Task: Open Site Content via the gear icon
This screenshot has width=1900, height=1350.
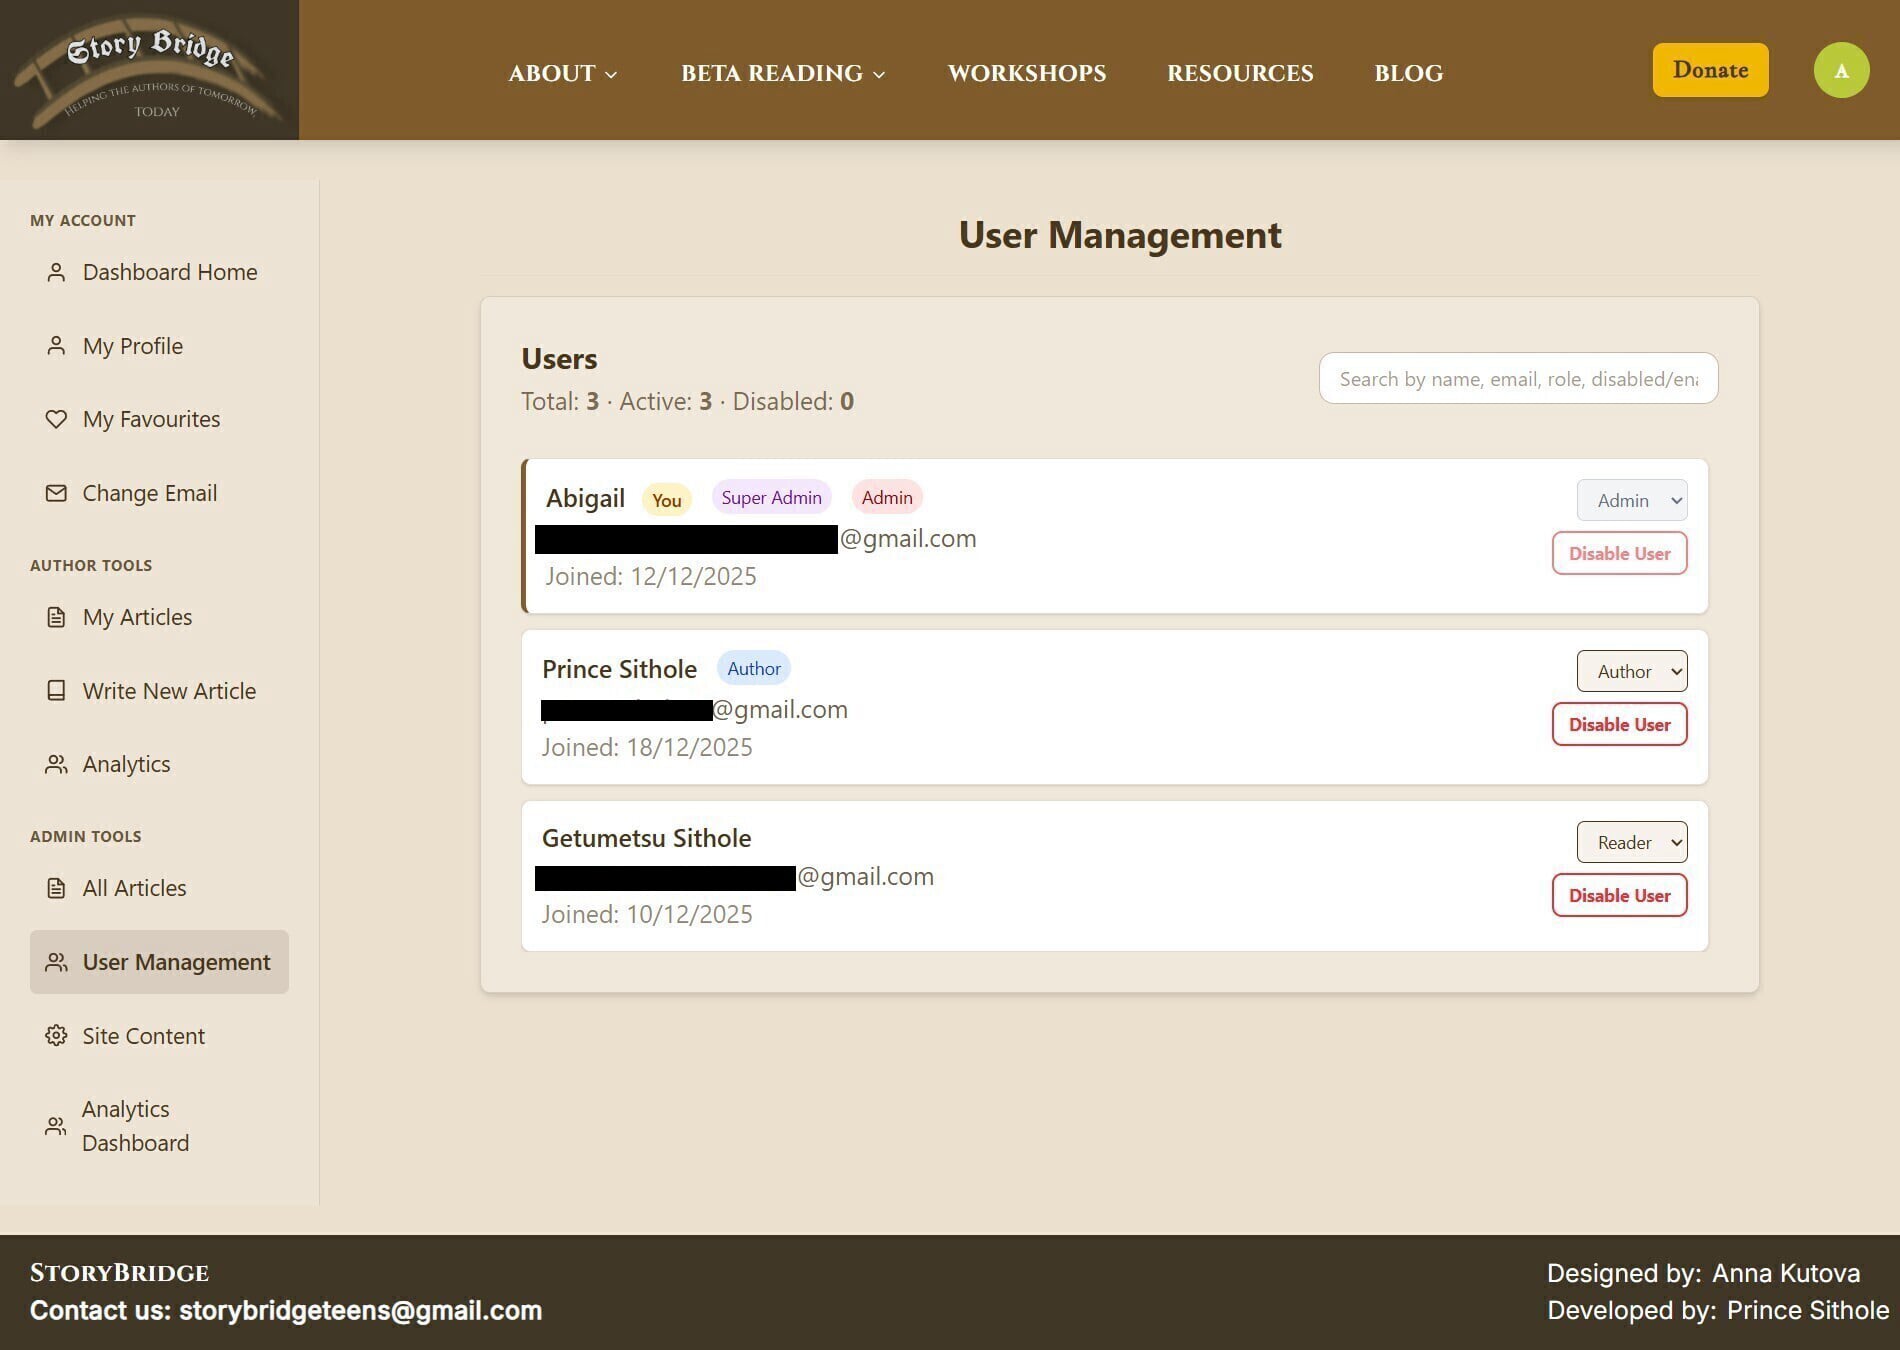Action: [x=55, y=1036]
